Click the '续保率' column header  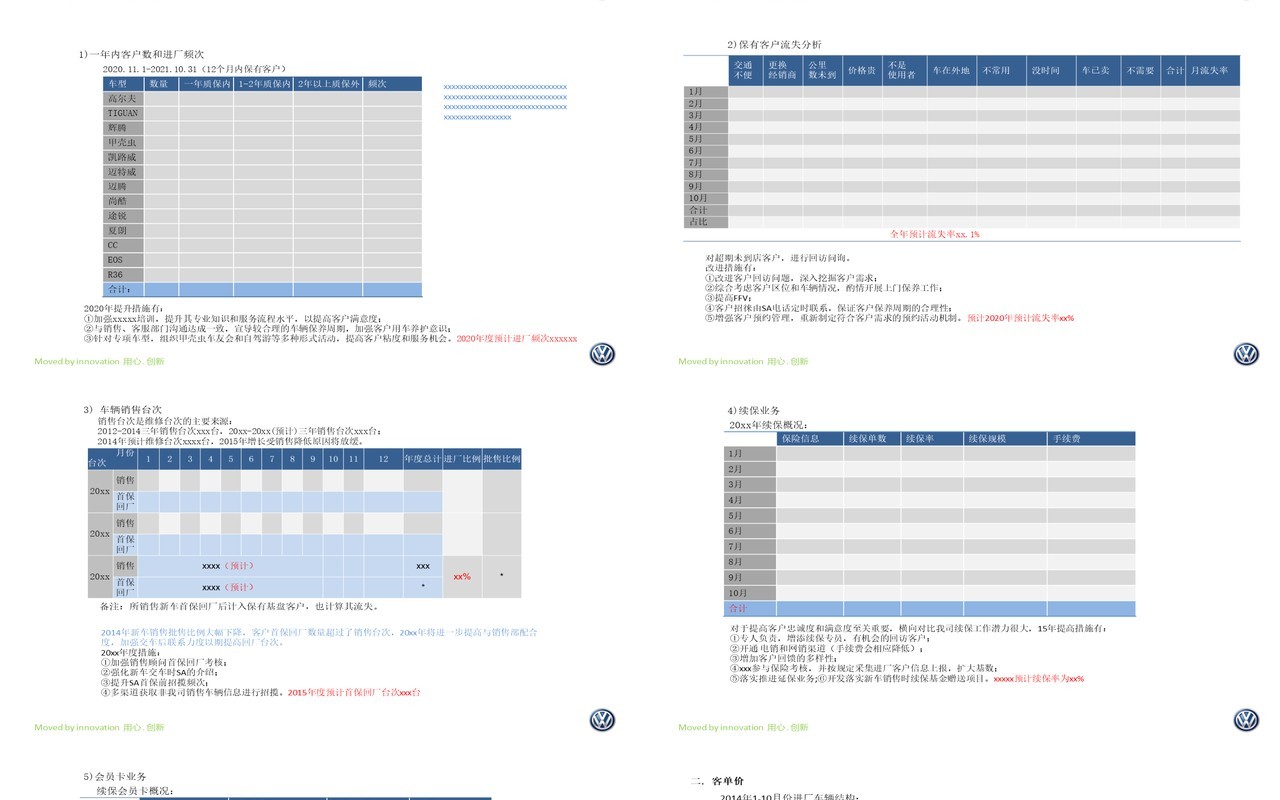pyautogui.click(x=933, y=438)
